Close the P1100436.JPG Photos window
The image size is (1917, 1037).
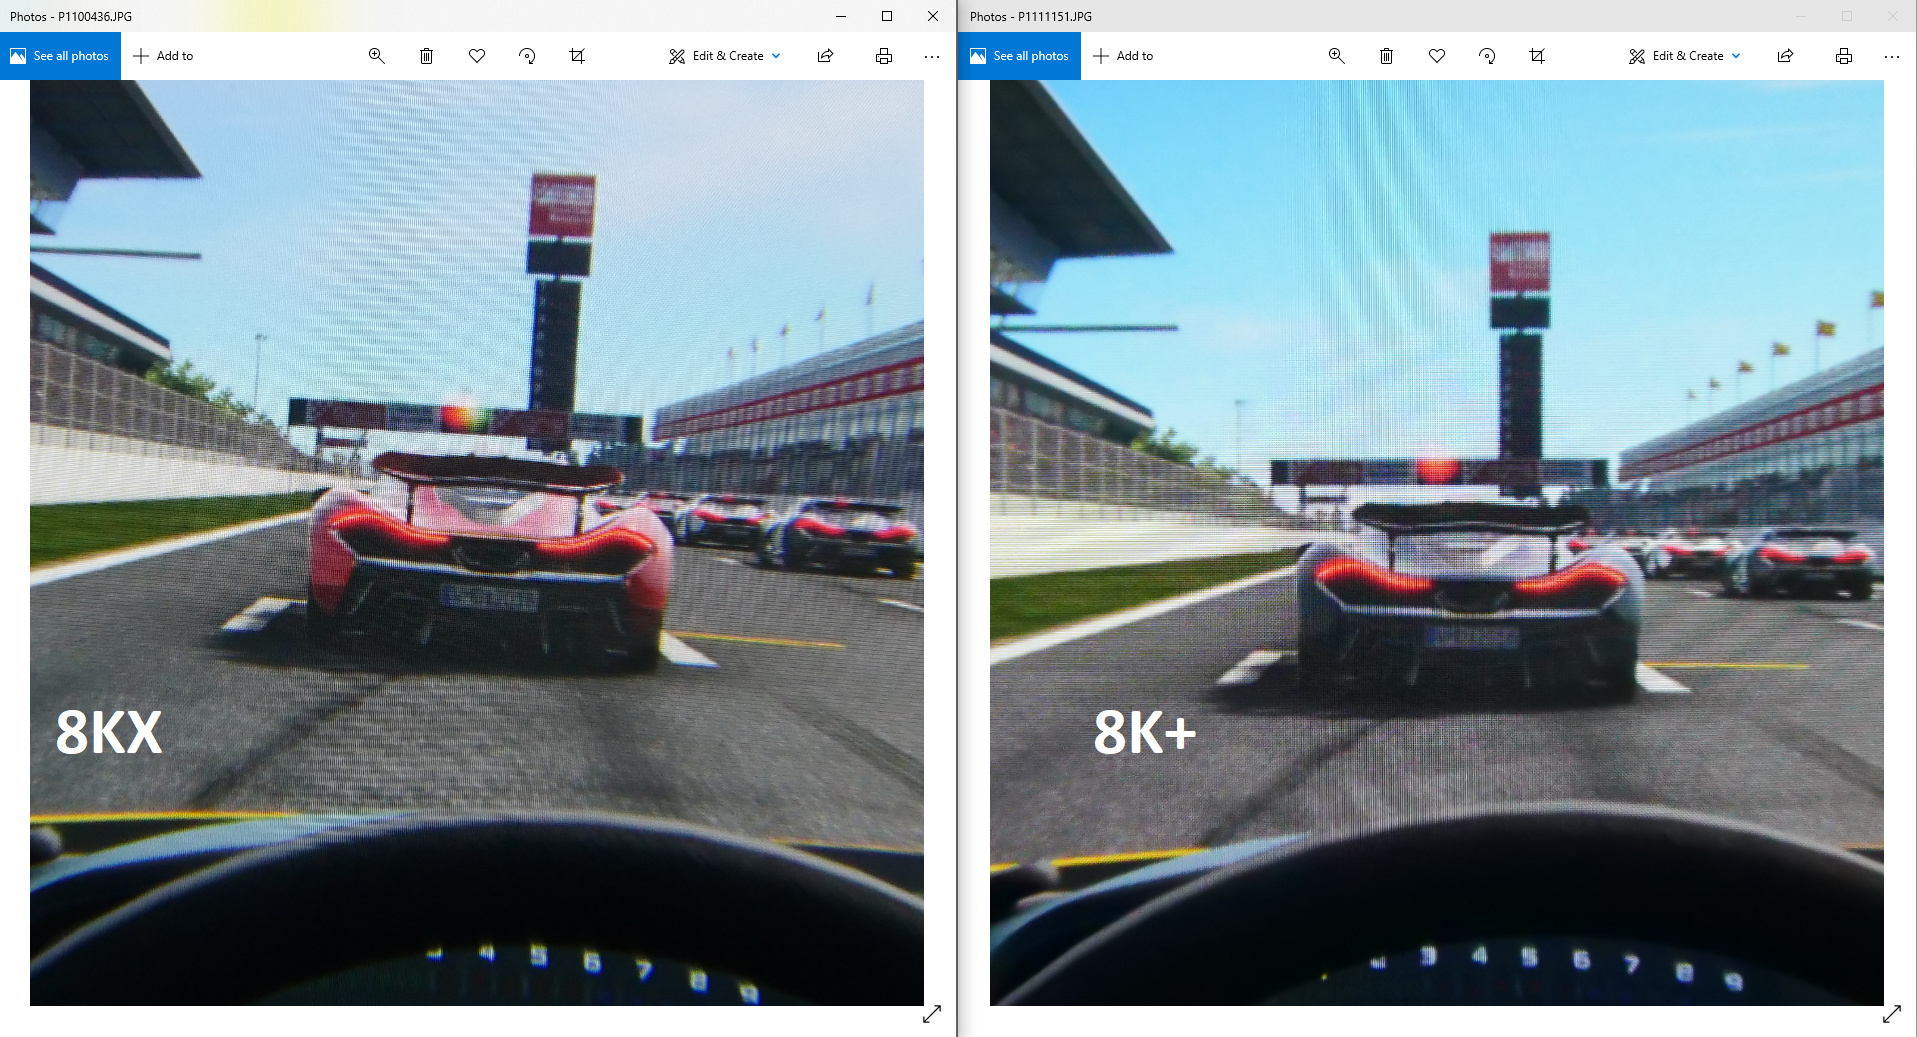coord(933,16)
